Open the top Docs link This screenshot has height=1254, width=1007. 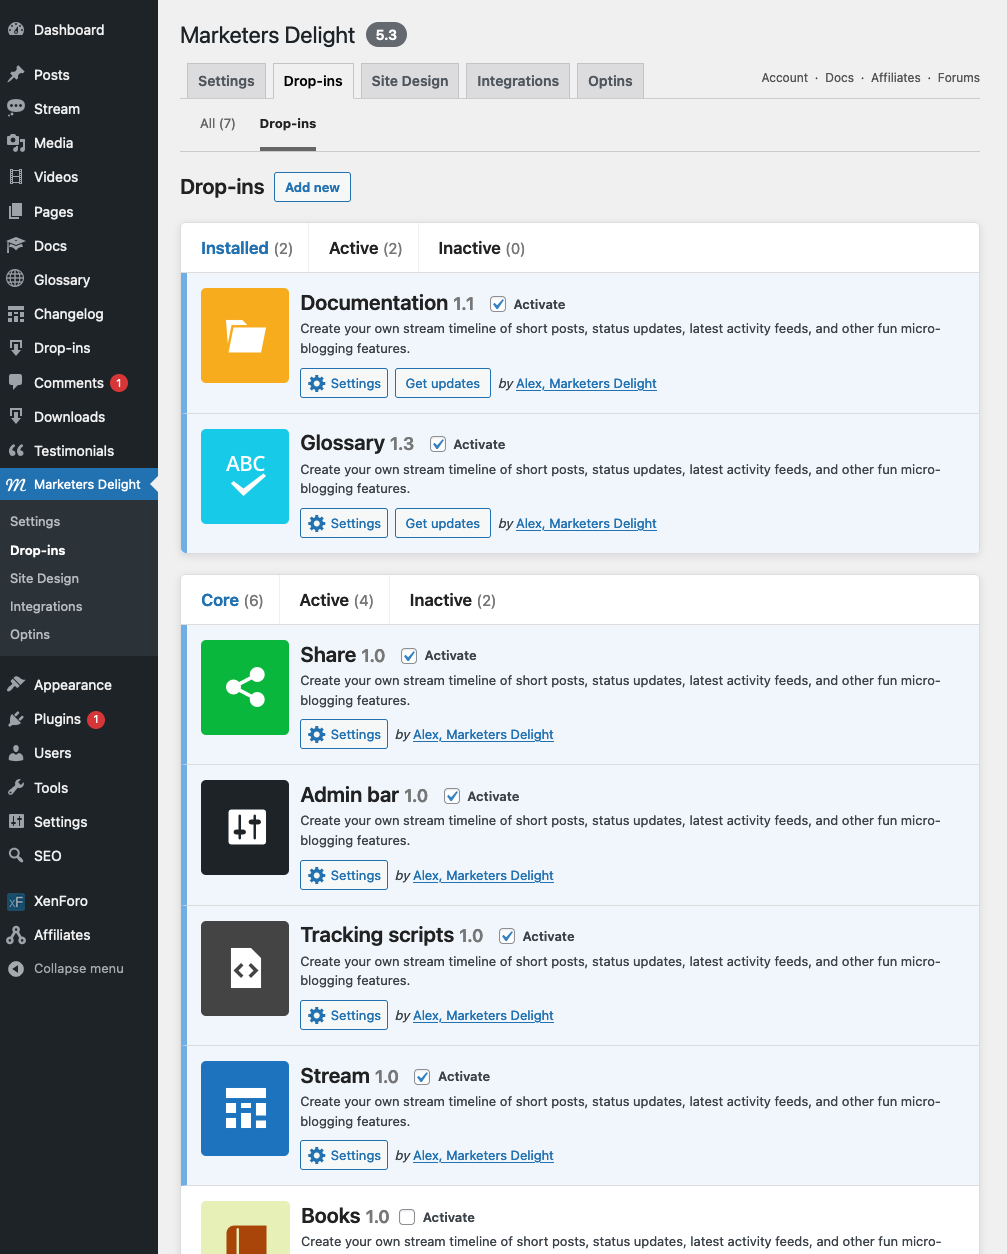point(839,78)
